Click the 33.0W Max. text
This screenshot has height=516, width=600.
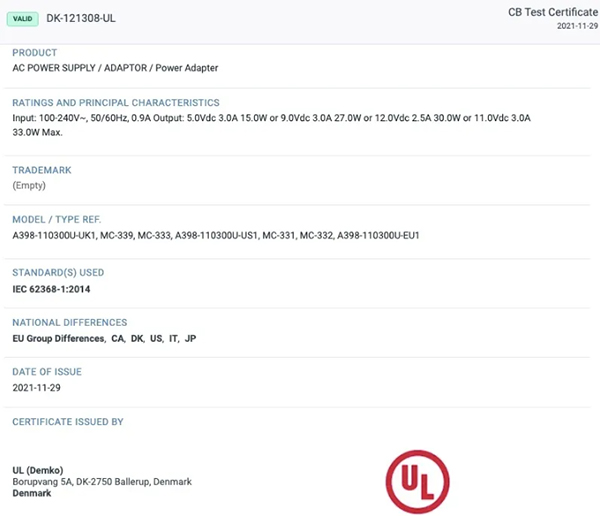pos(38,132)
